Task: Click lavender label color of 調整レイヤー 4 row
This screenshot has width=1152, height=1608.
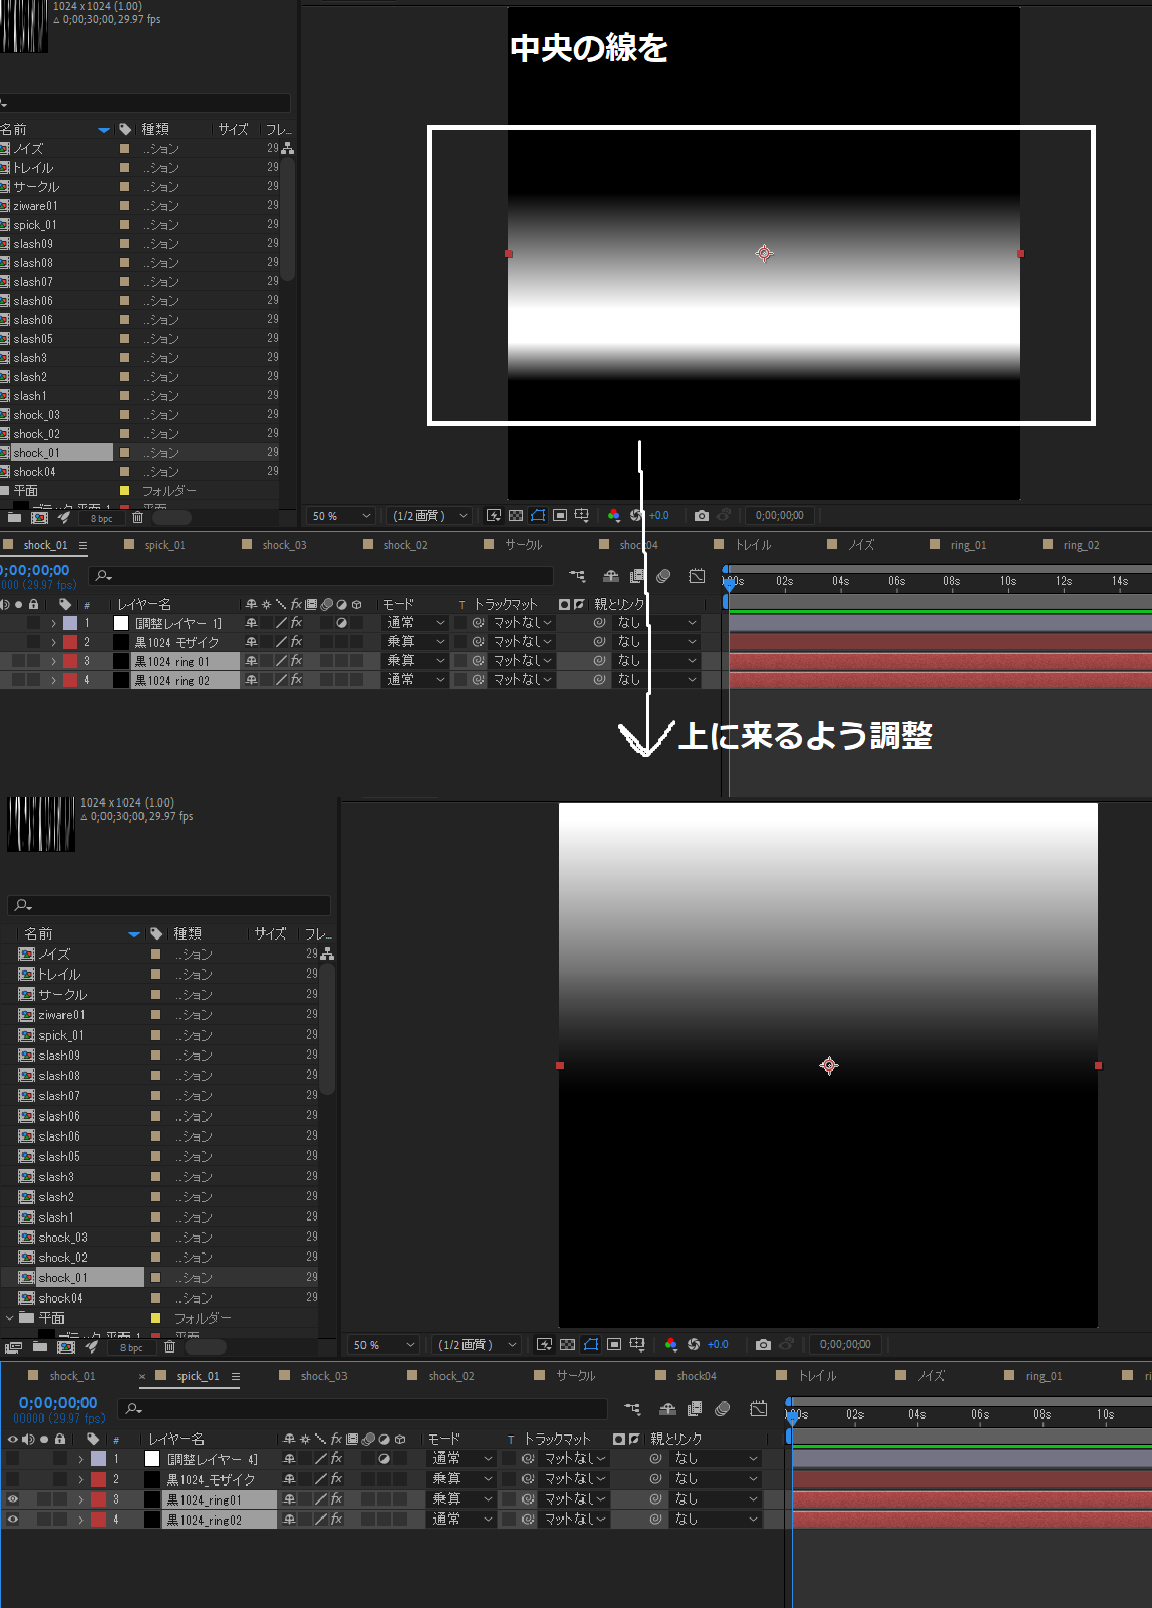Action: [x=98, y=1459]
